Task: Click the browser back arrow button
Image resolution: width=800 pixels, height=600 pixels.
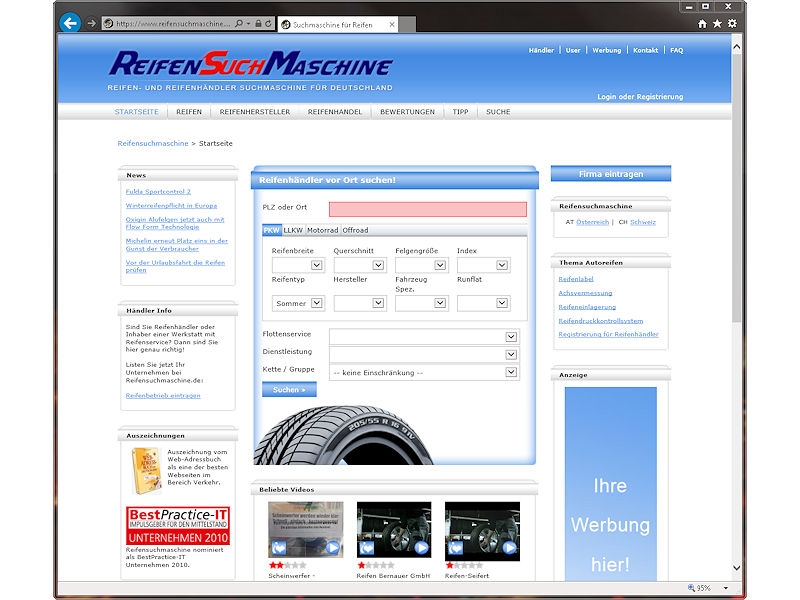Action: tap(70, 23)
